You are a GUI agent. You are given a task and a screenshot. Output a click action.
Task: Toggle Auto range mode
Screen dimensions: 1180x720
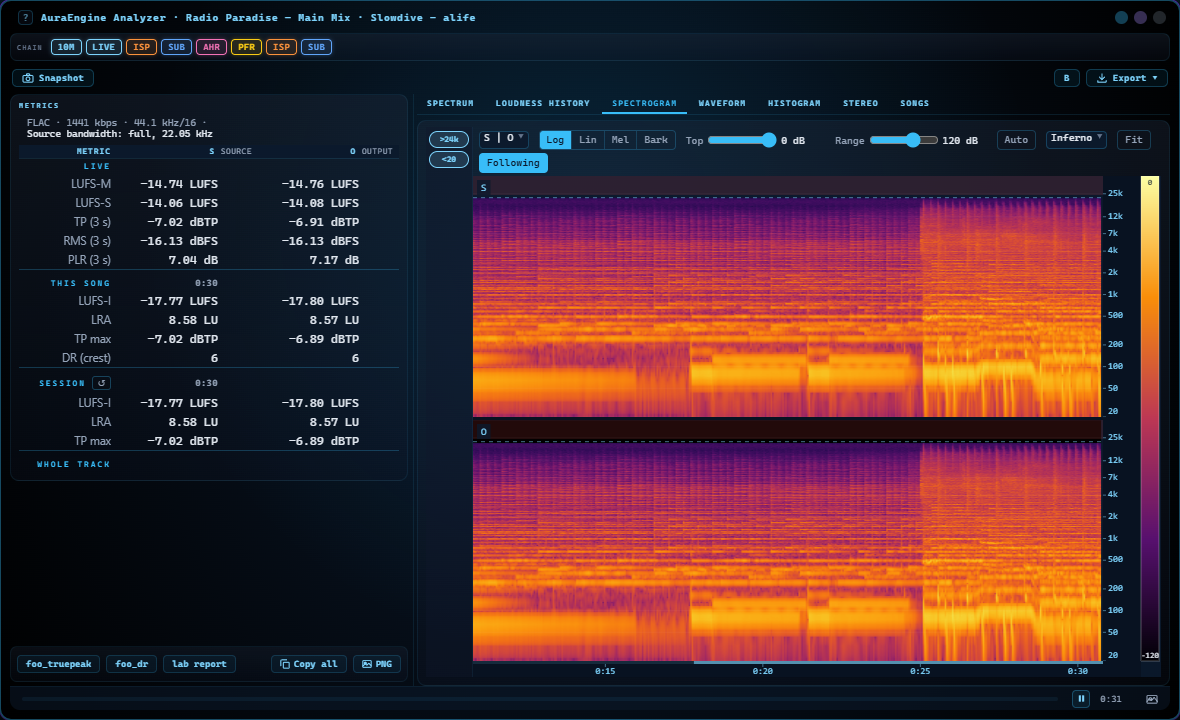(1016, 140)
